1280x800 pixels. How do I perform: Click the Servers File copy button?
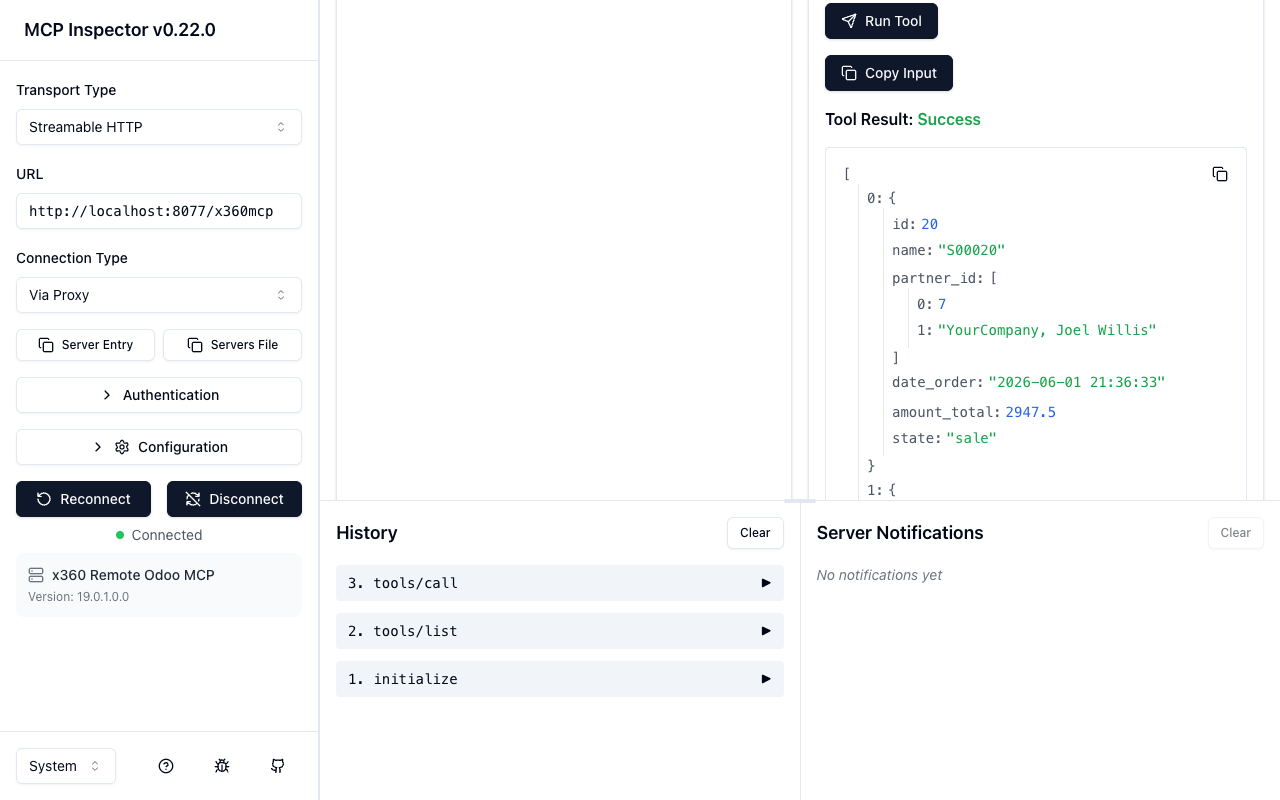(232, 345)
